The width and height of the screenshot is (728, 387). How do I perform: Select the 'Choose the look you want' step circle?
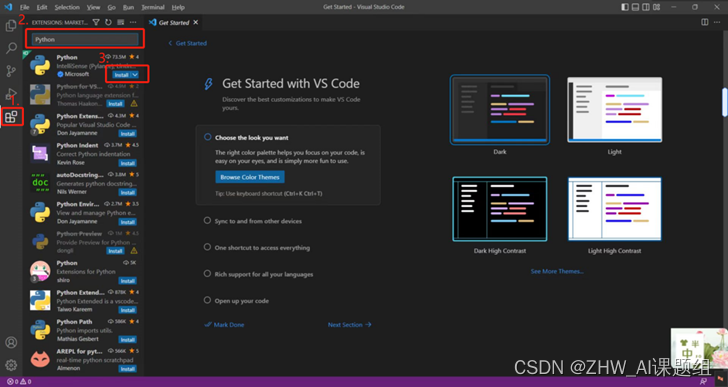coord(208,137)
